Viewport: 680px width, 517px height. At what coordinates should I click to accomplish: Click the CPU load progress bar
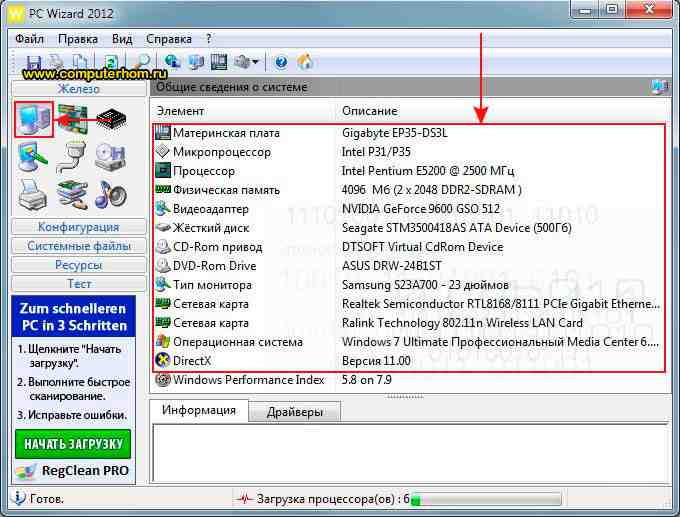pyautogui.click(x=486, y=499)
